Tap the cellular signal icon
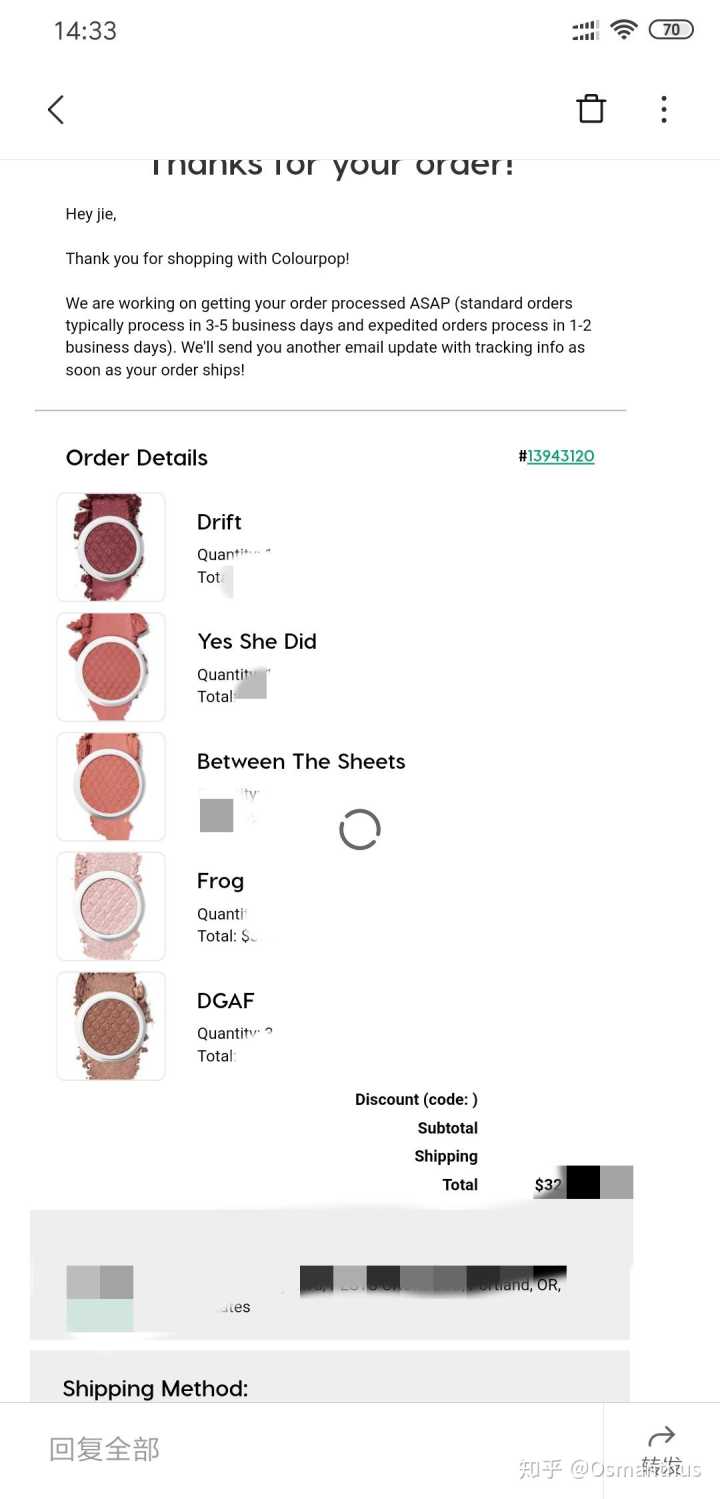The height and width of the screenshot is (1499, 720). tap(586, 31)
